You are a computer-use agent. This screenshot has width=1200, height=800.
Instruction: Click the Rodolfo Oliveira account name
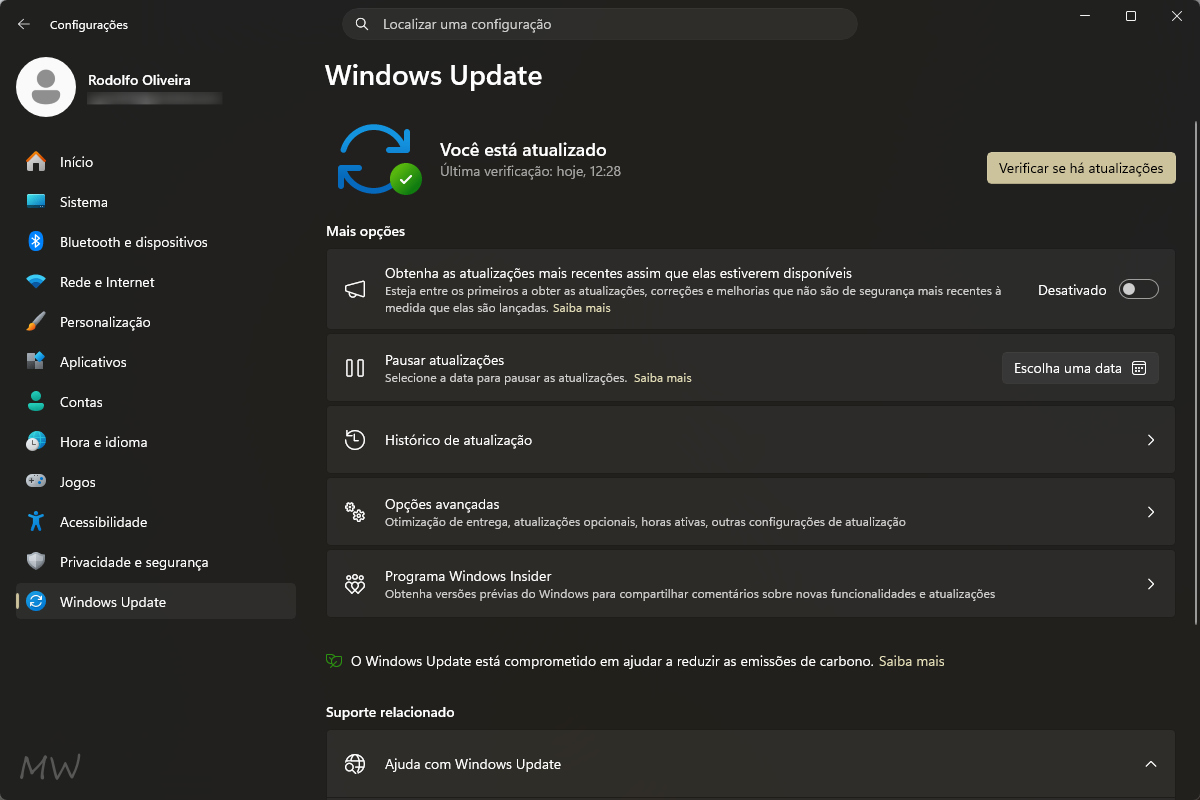tap(139, 80)
